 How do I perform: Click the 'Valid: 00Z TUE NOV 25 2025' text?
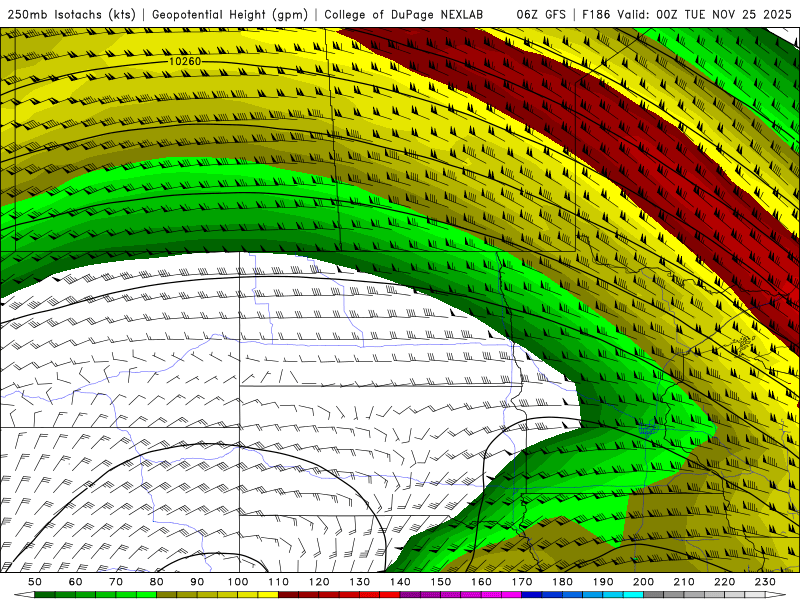704,15
